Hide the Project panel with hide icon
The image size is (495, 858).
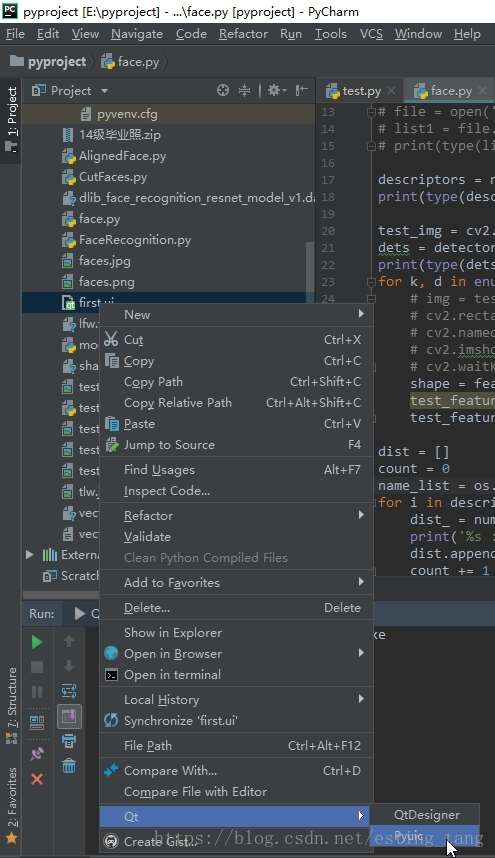301,90
